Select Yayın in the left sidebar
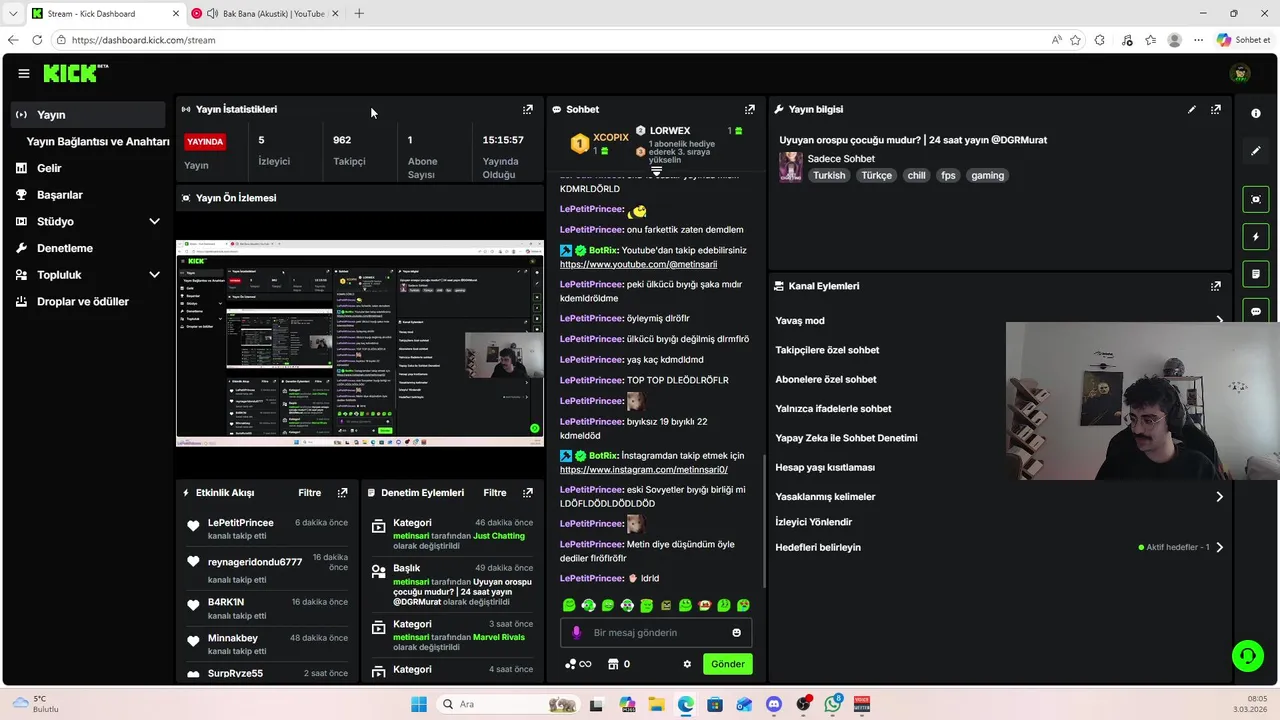The image size is (1280, 720). tap(88, 115)
